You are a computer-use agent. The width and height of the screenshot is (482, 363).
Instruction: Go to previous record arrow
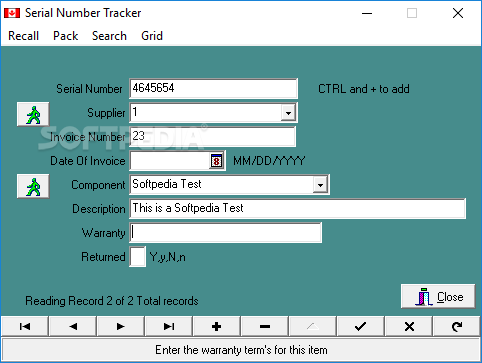pos(73,326)
